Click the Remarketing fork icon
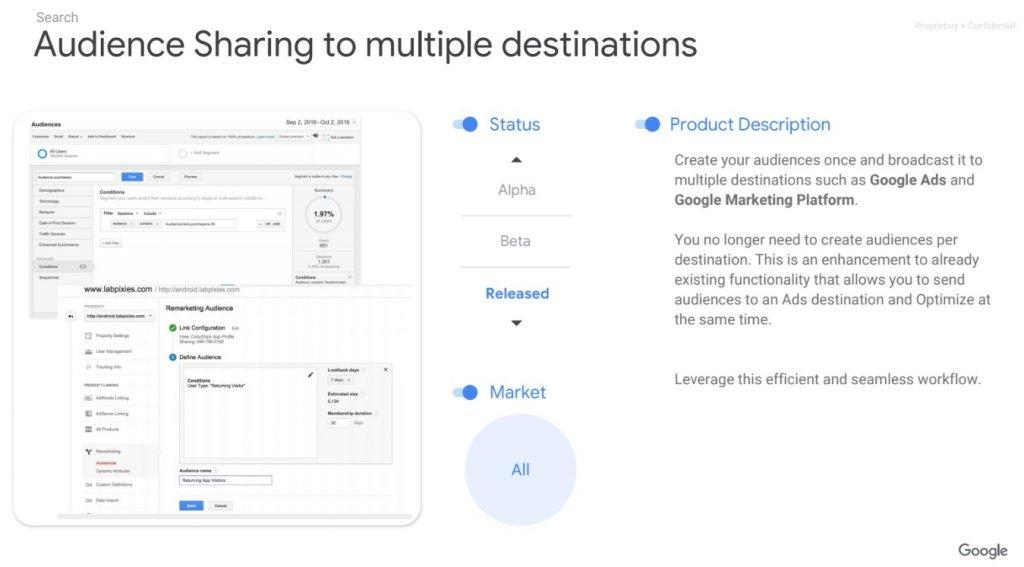Viewport: 1024px width, 567px height. pyautogui.click(x=88, y=451)
